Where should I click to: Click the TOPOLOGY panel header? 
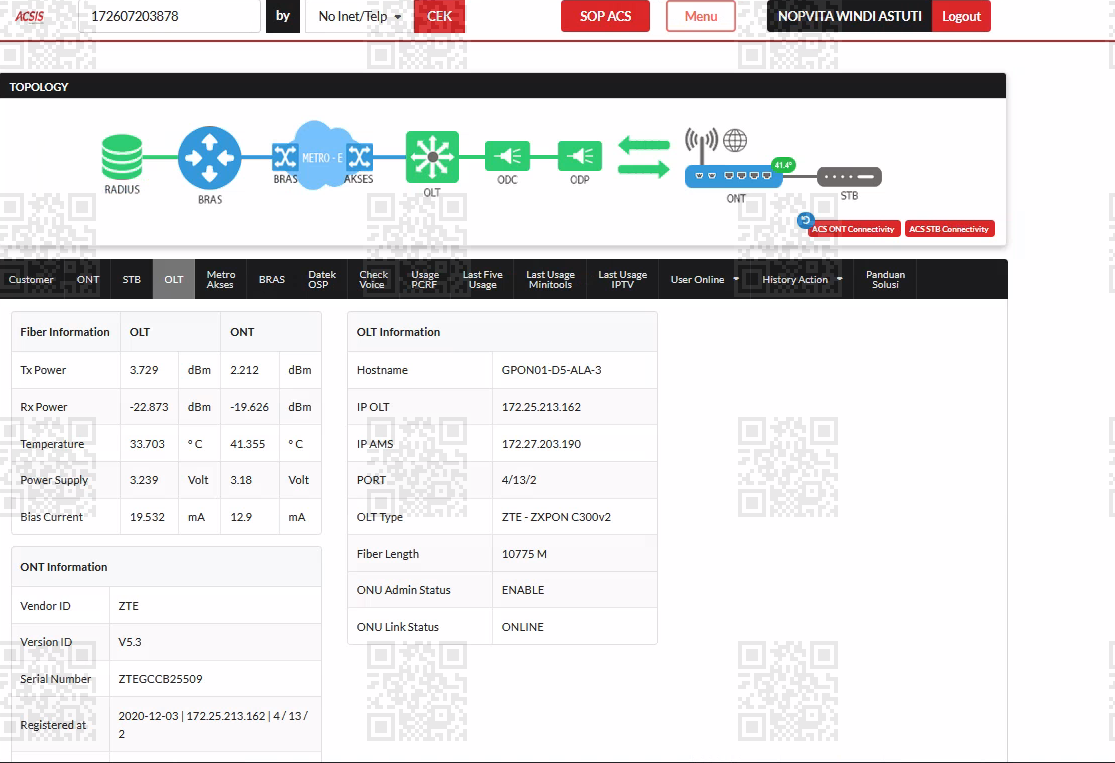[x=503, y=86]
